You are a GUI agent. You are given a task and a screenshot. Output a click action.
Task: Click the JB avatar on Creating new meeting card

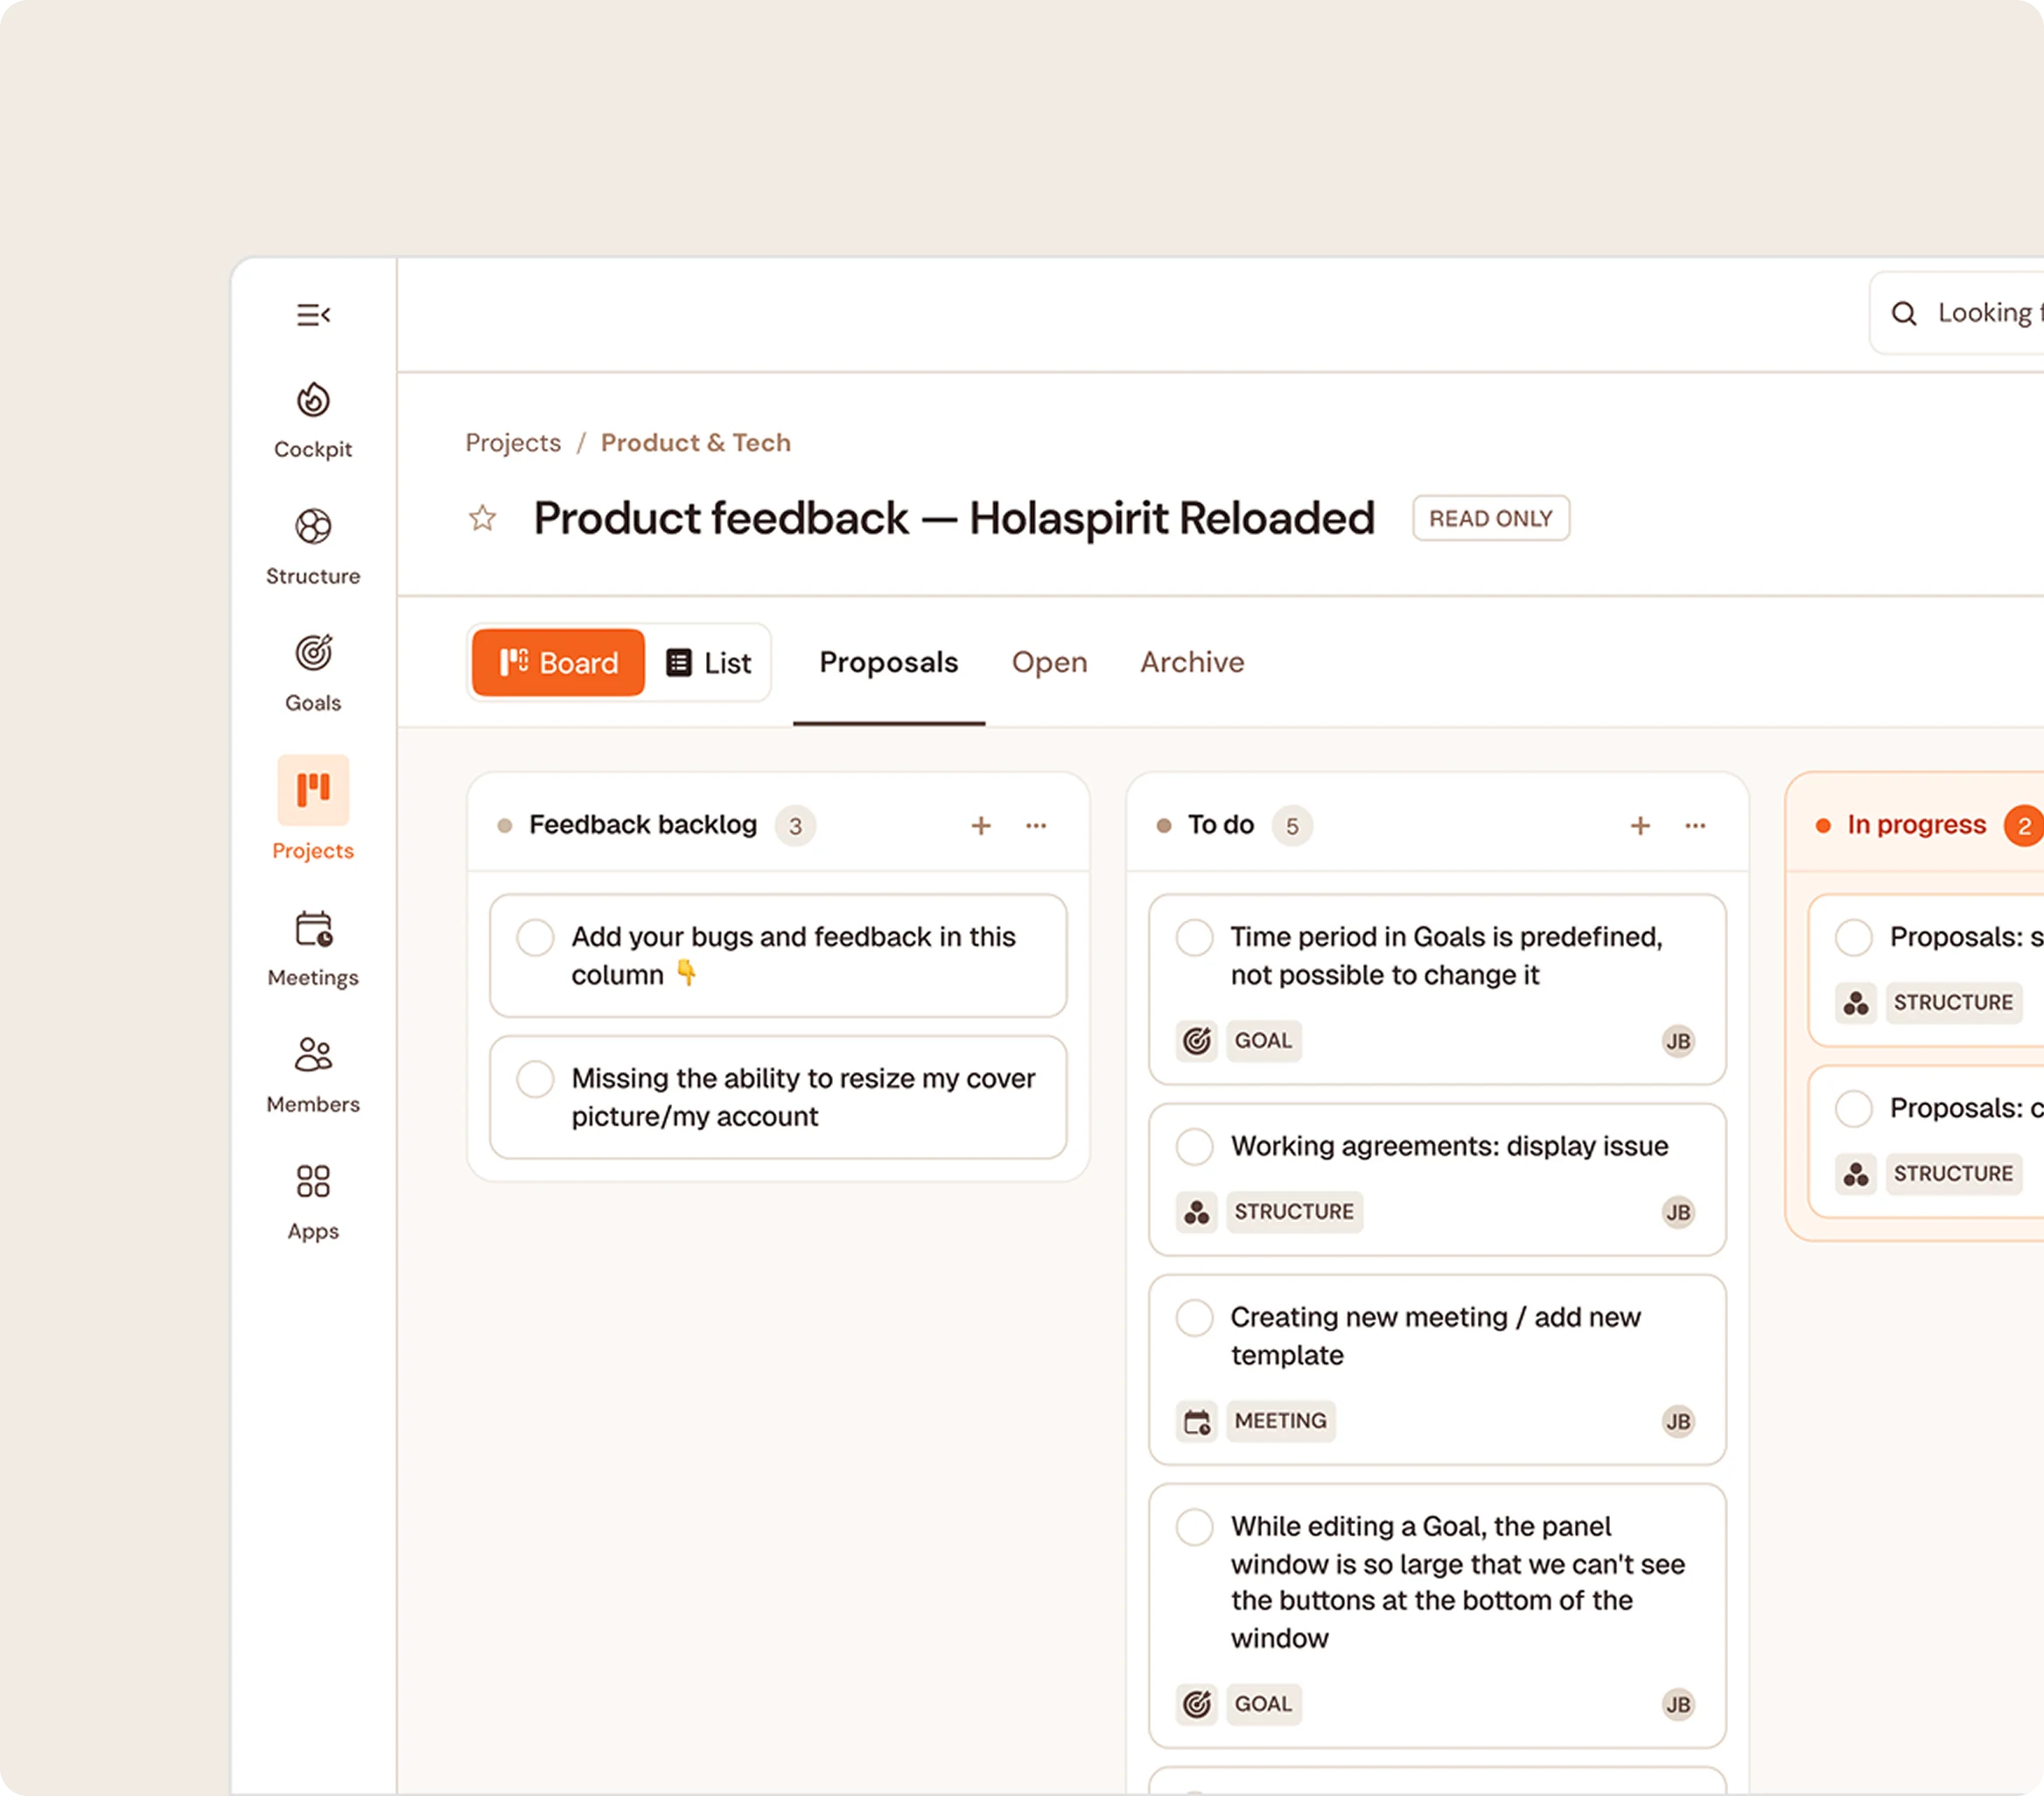1678,1421
